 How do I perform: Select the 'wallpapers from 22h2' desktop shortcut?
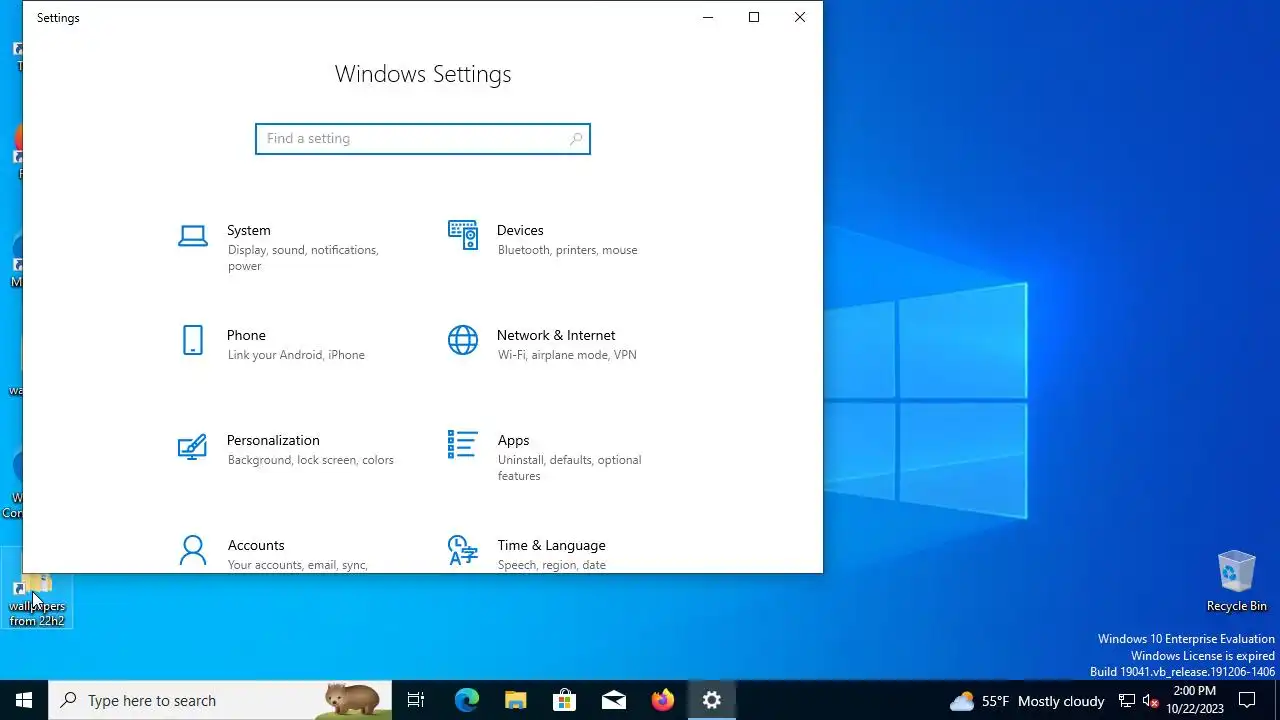pos(37,601)
